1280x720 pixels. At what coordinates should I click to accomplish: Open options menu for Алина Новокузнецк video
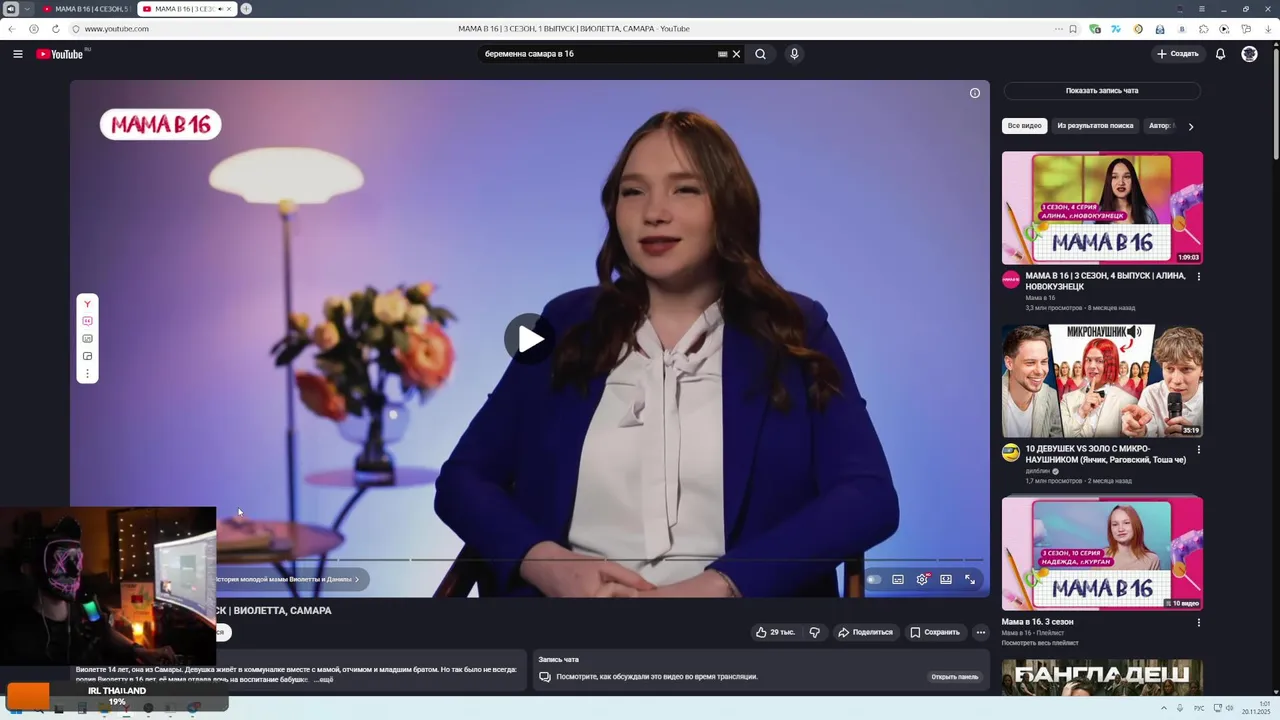[1199, 277]
